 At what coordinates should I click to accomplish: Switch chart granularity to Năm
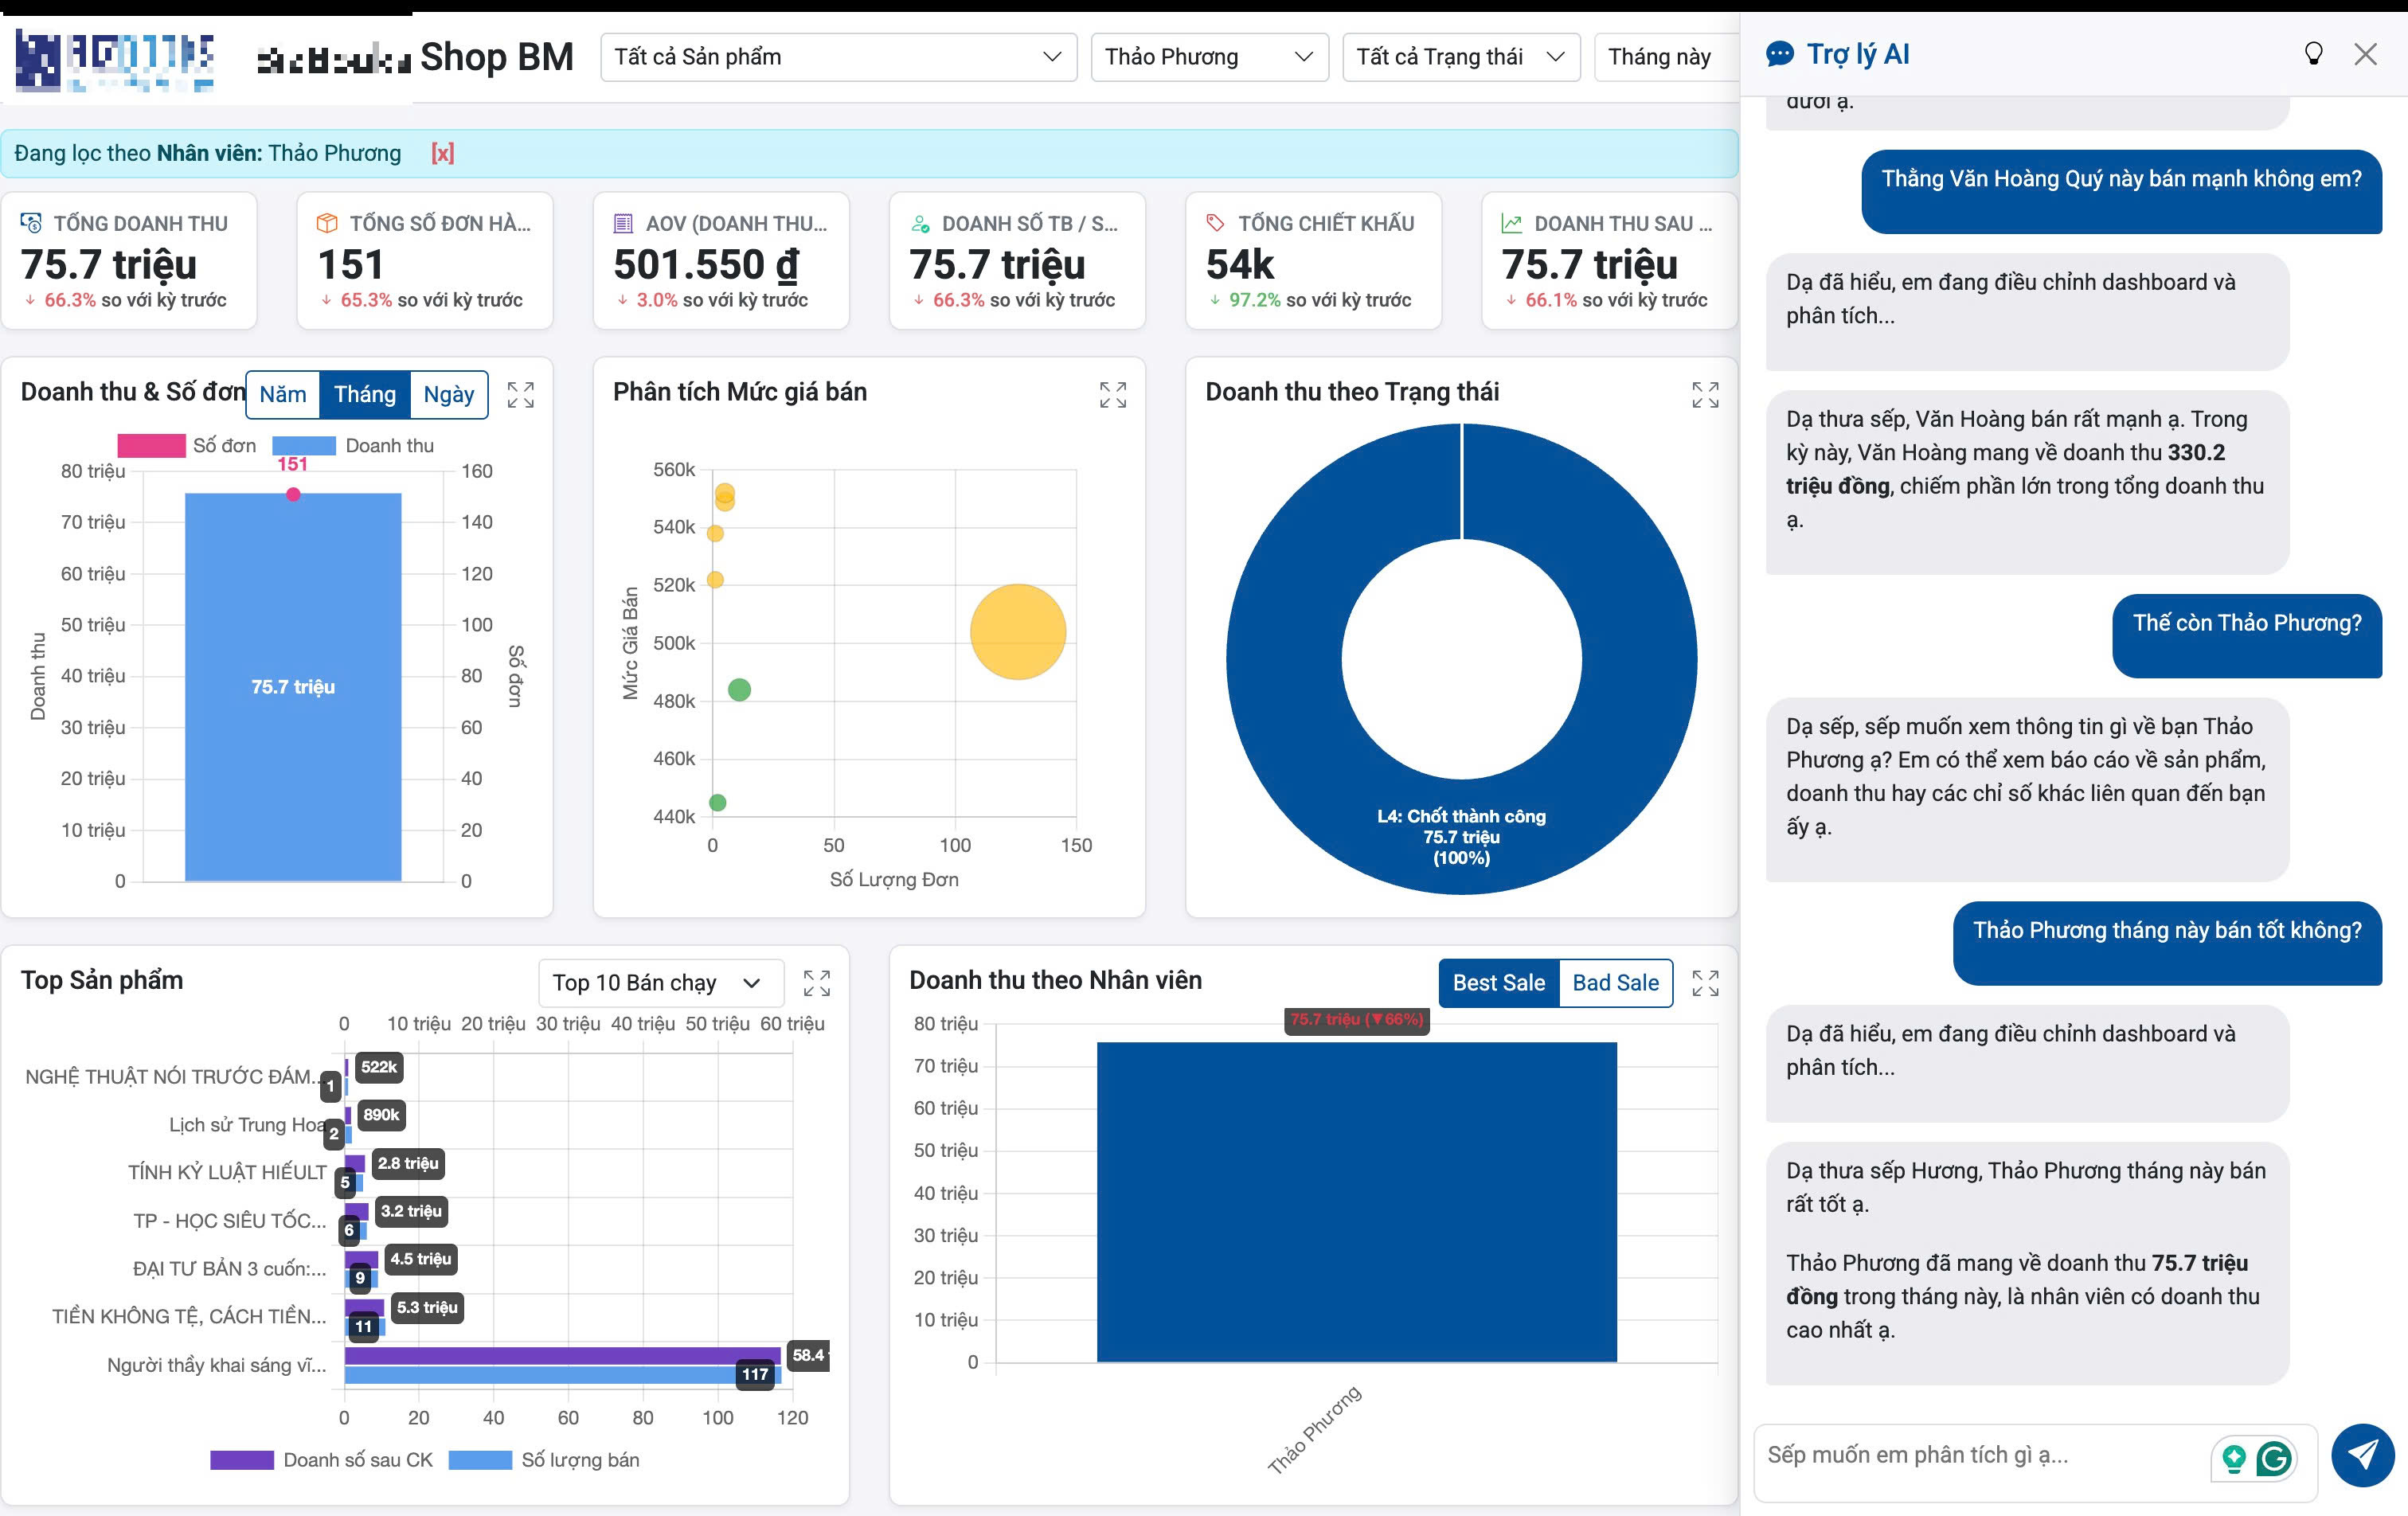pos(283,394)
